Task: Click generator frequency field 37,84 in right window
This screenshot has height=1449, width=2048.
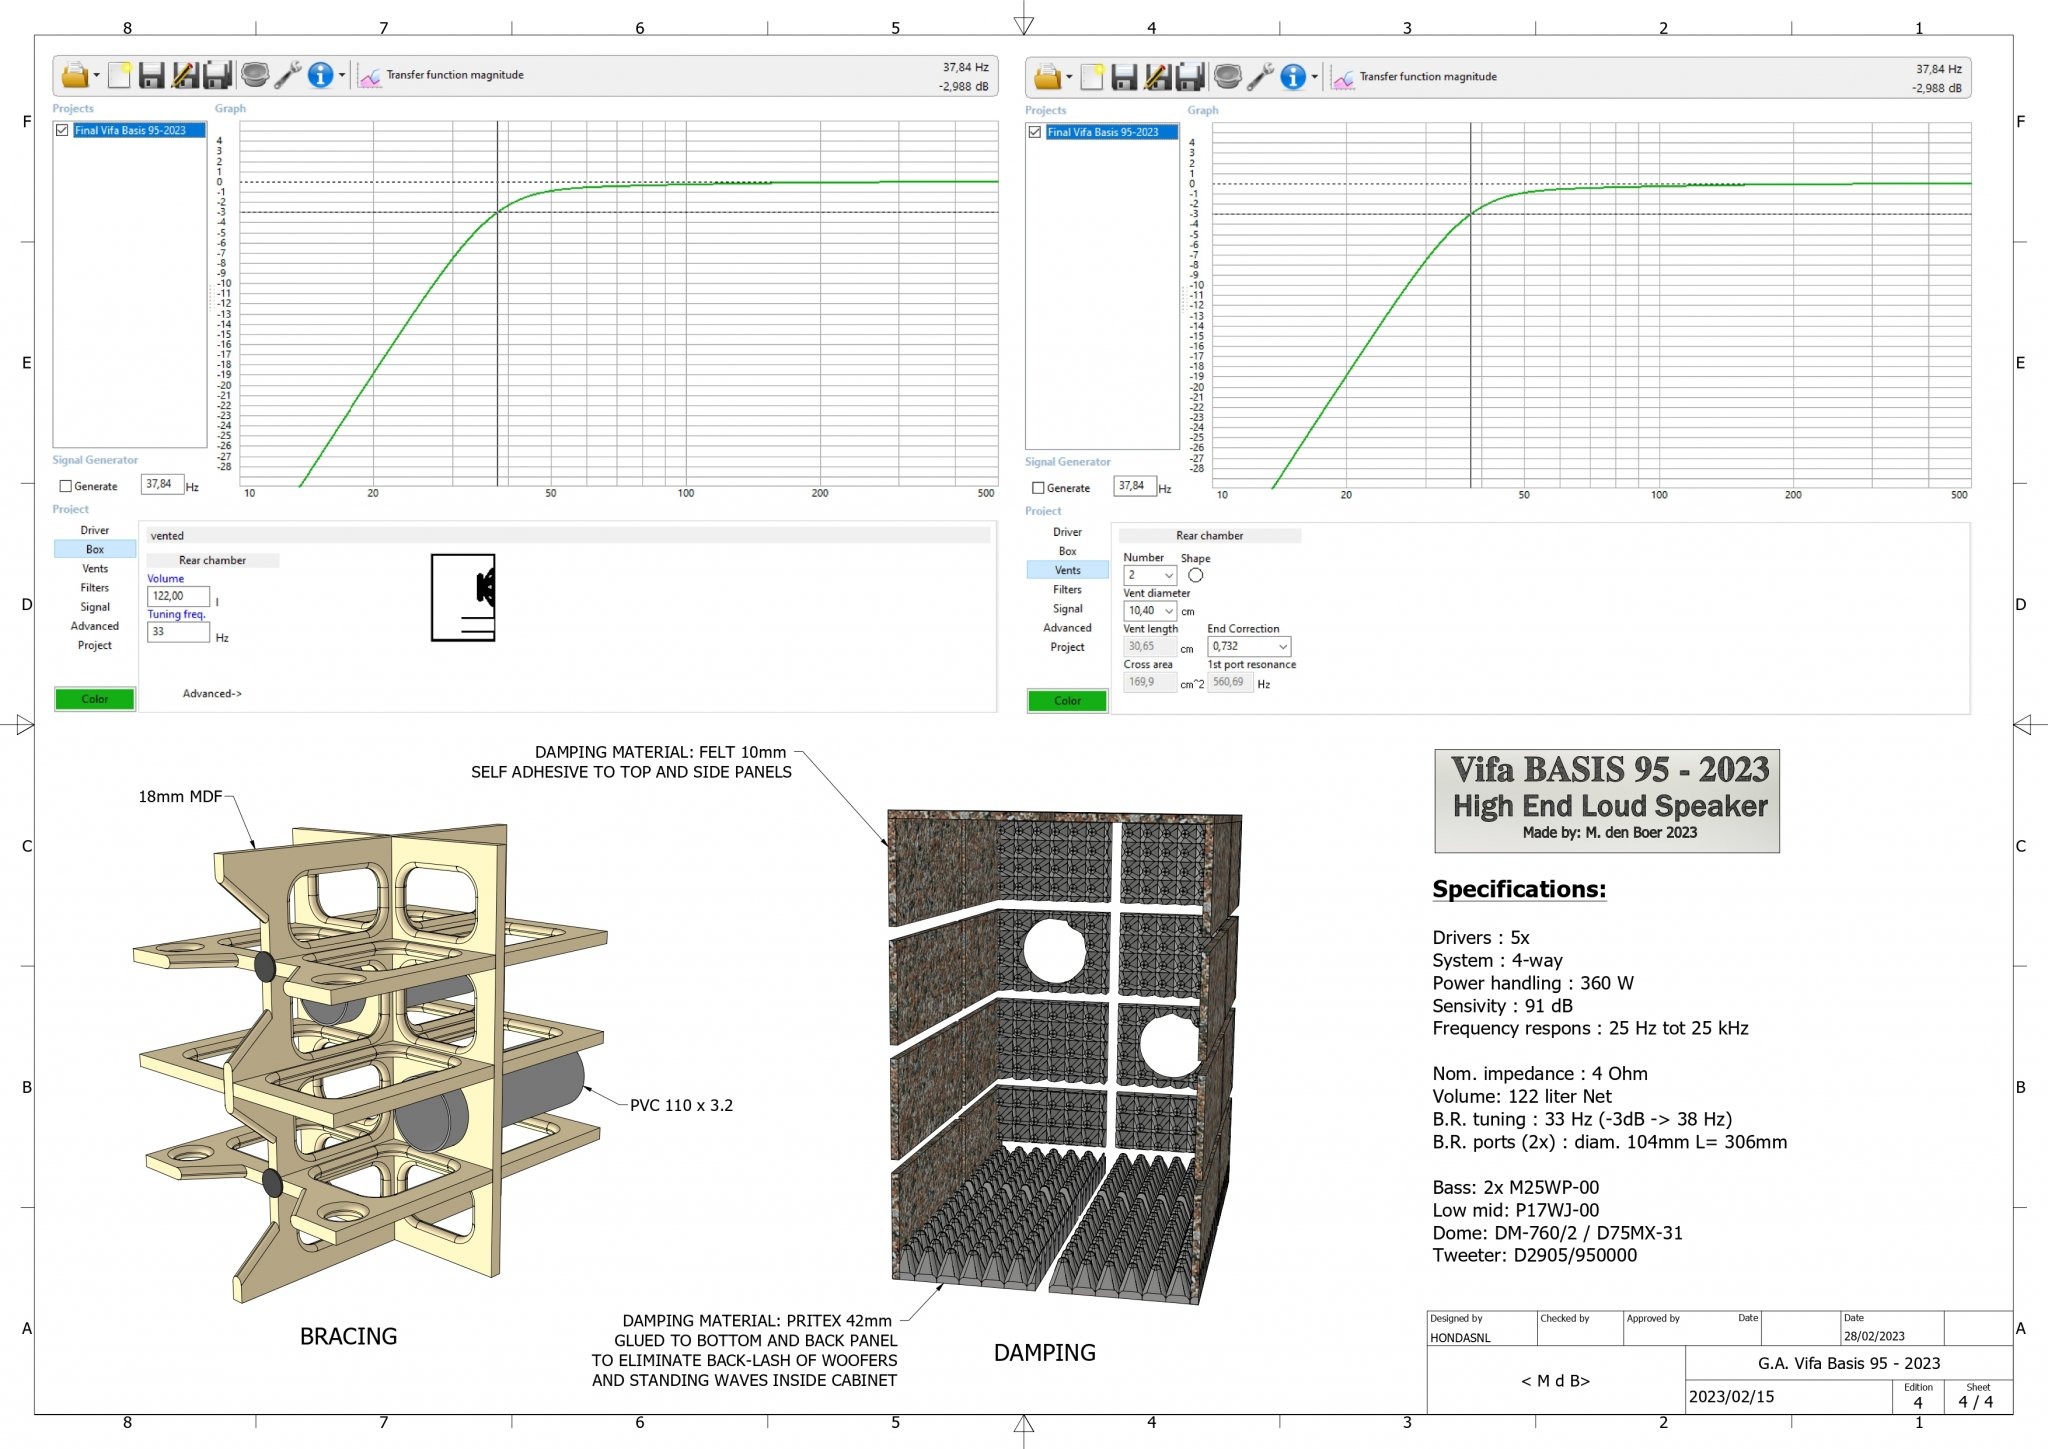Action: 1135,486
